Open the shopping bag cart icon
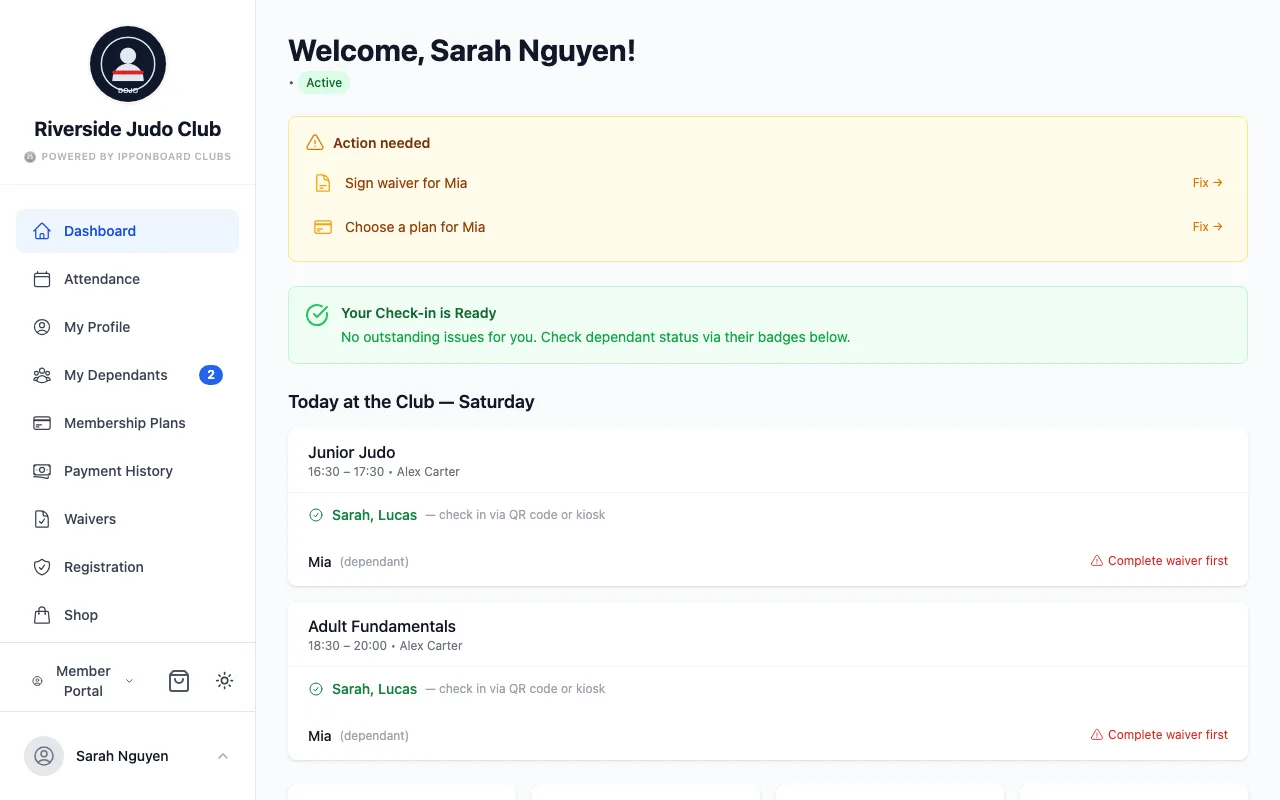Viewport: 1280px width, 800px height. pos(179,681)
